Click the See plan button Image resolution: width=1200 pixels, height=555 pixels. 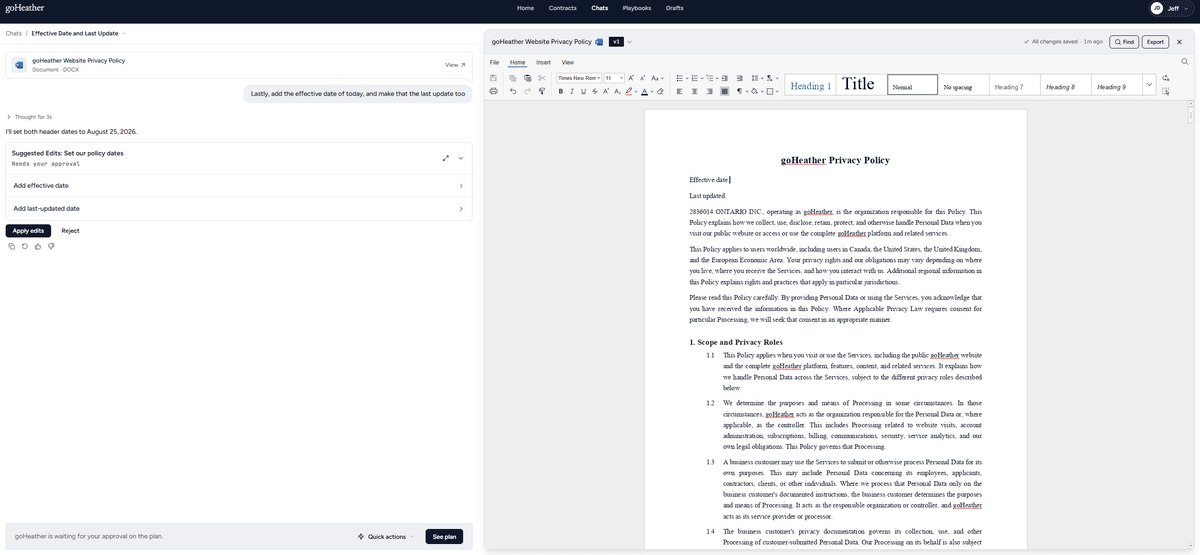pyautogui.click(x=444, y=537)
